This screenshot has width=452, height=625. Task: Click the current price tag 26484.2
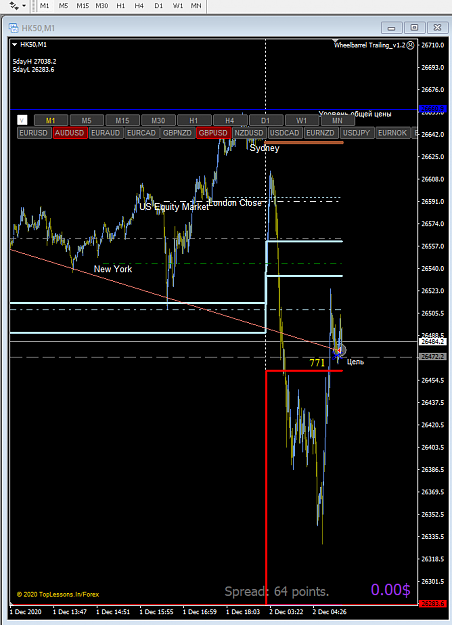tap(432, 342)
